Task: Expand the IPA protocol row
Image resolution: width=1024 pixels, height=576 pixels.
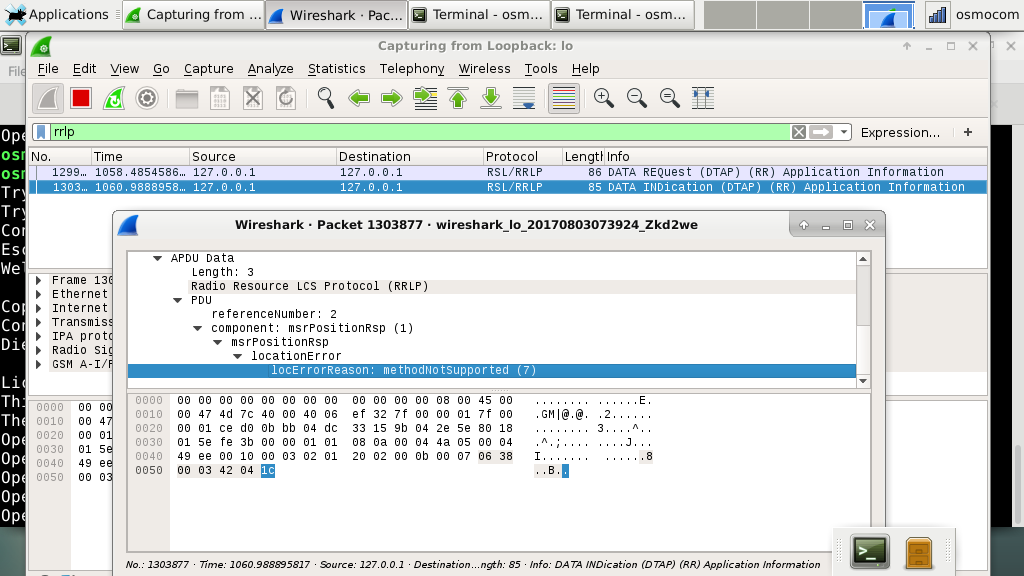Action: (39, 336)
